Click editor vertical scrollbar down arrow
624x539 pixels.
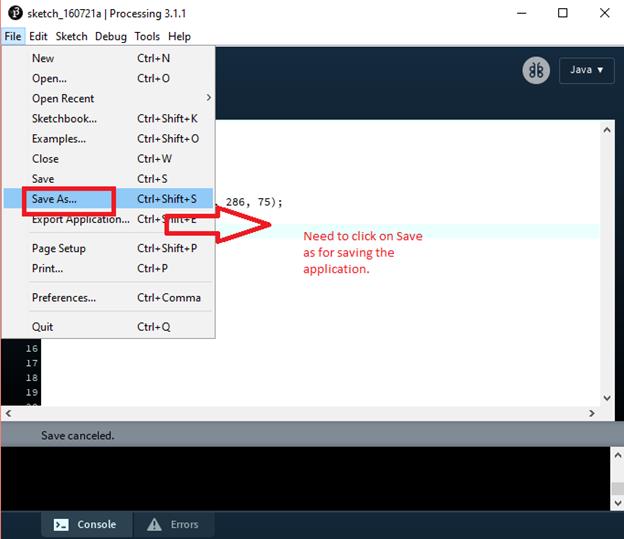(x=607, y=398)
